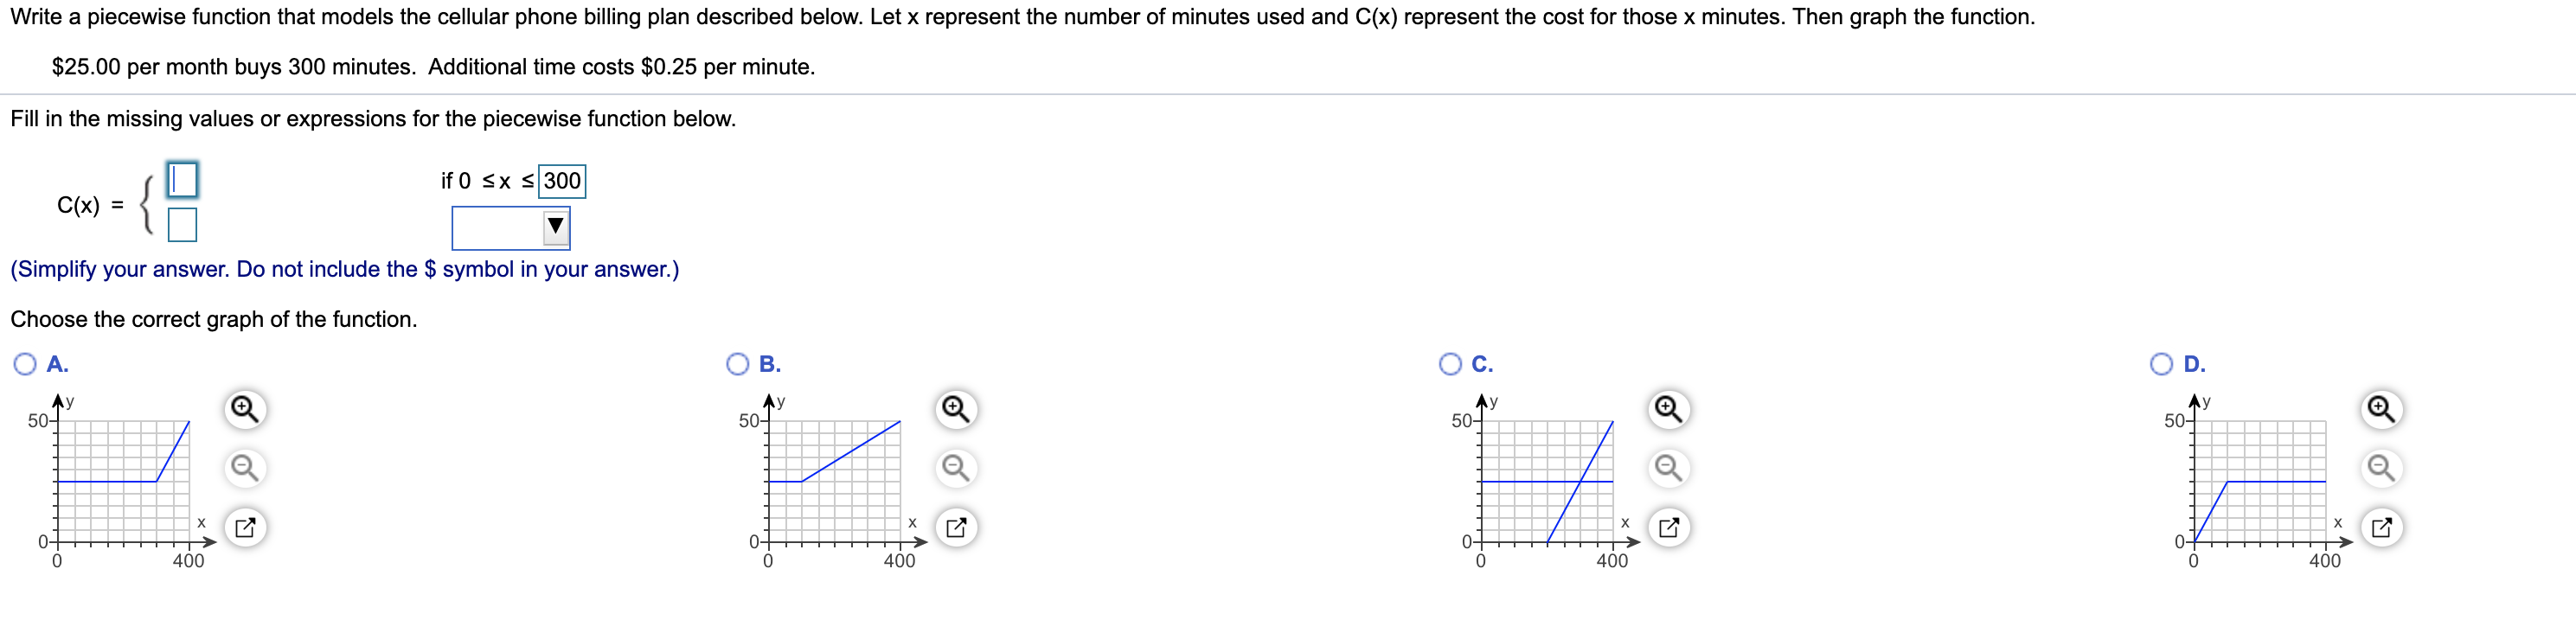
Task: Open graph A in a larger window
Action: (243, 527)
